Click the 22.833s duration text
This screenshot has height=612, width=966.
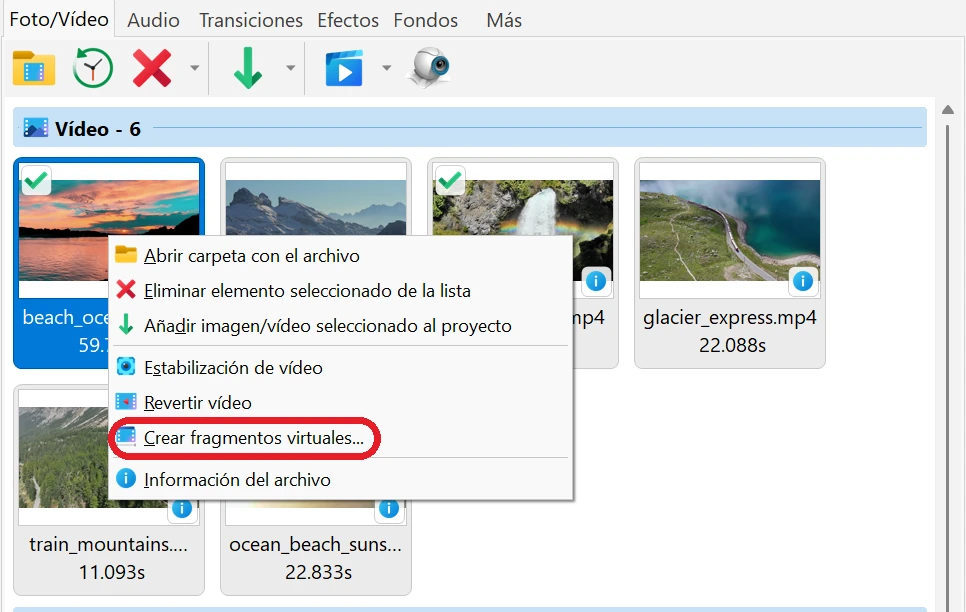click(x=318, y=573)
